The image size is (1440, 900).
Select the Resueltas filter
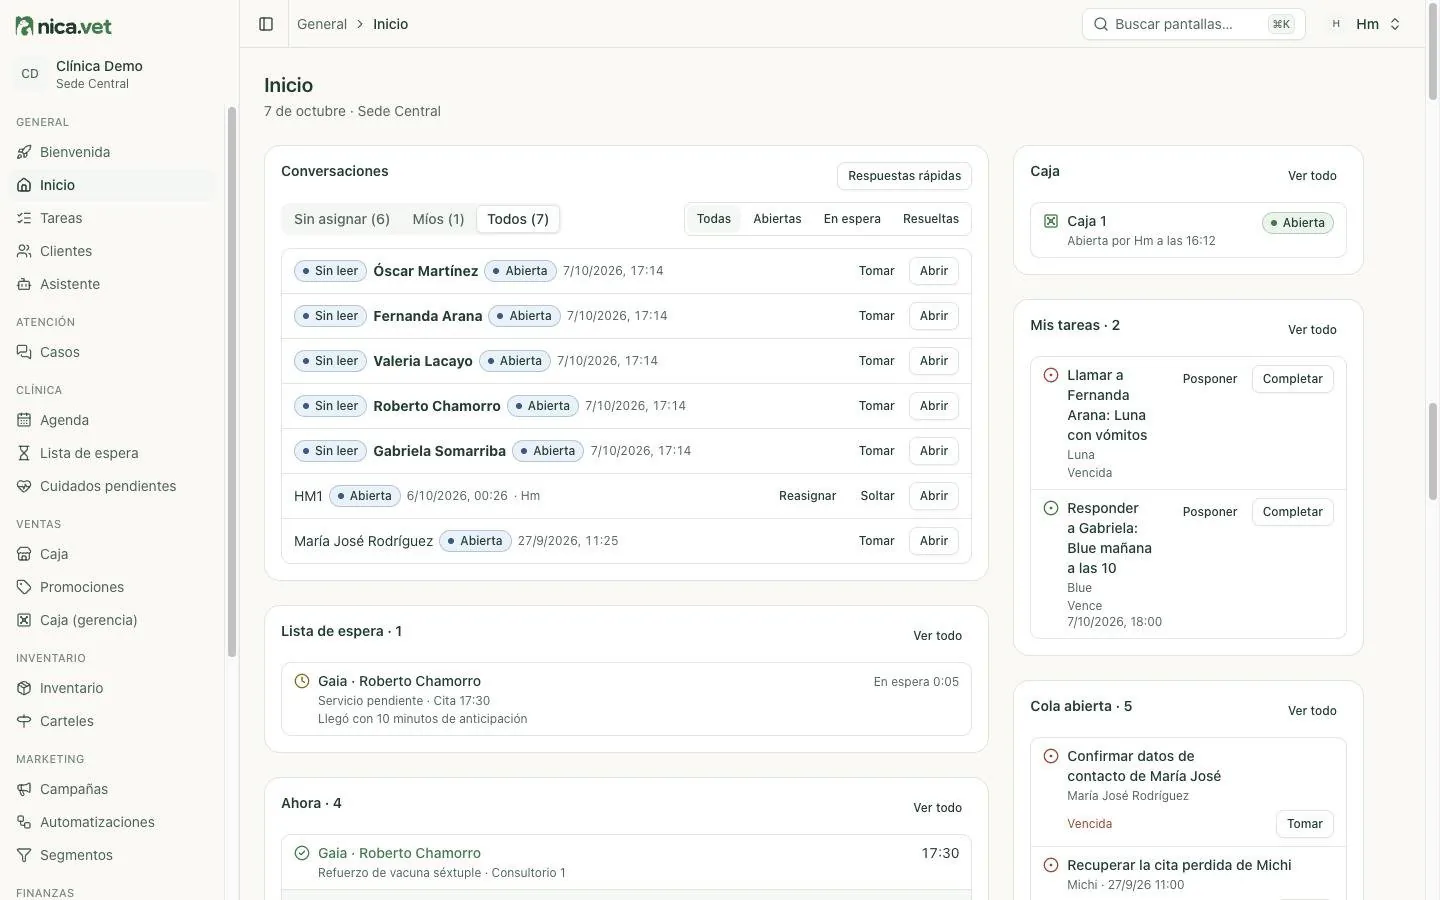coord(931,219)
